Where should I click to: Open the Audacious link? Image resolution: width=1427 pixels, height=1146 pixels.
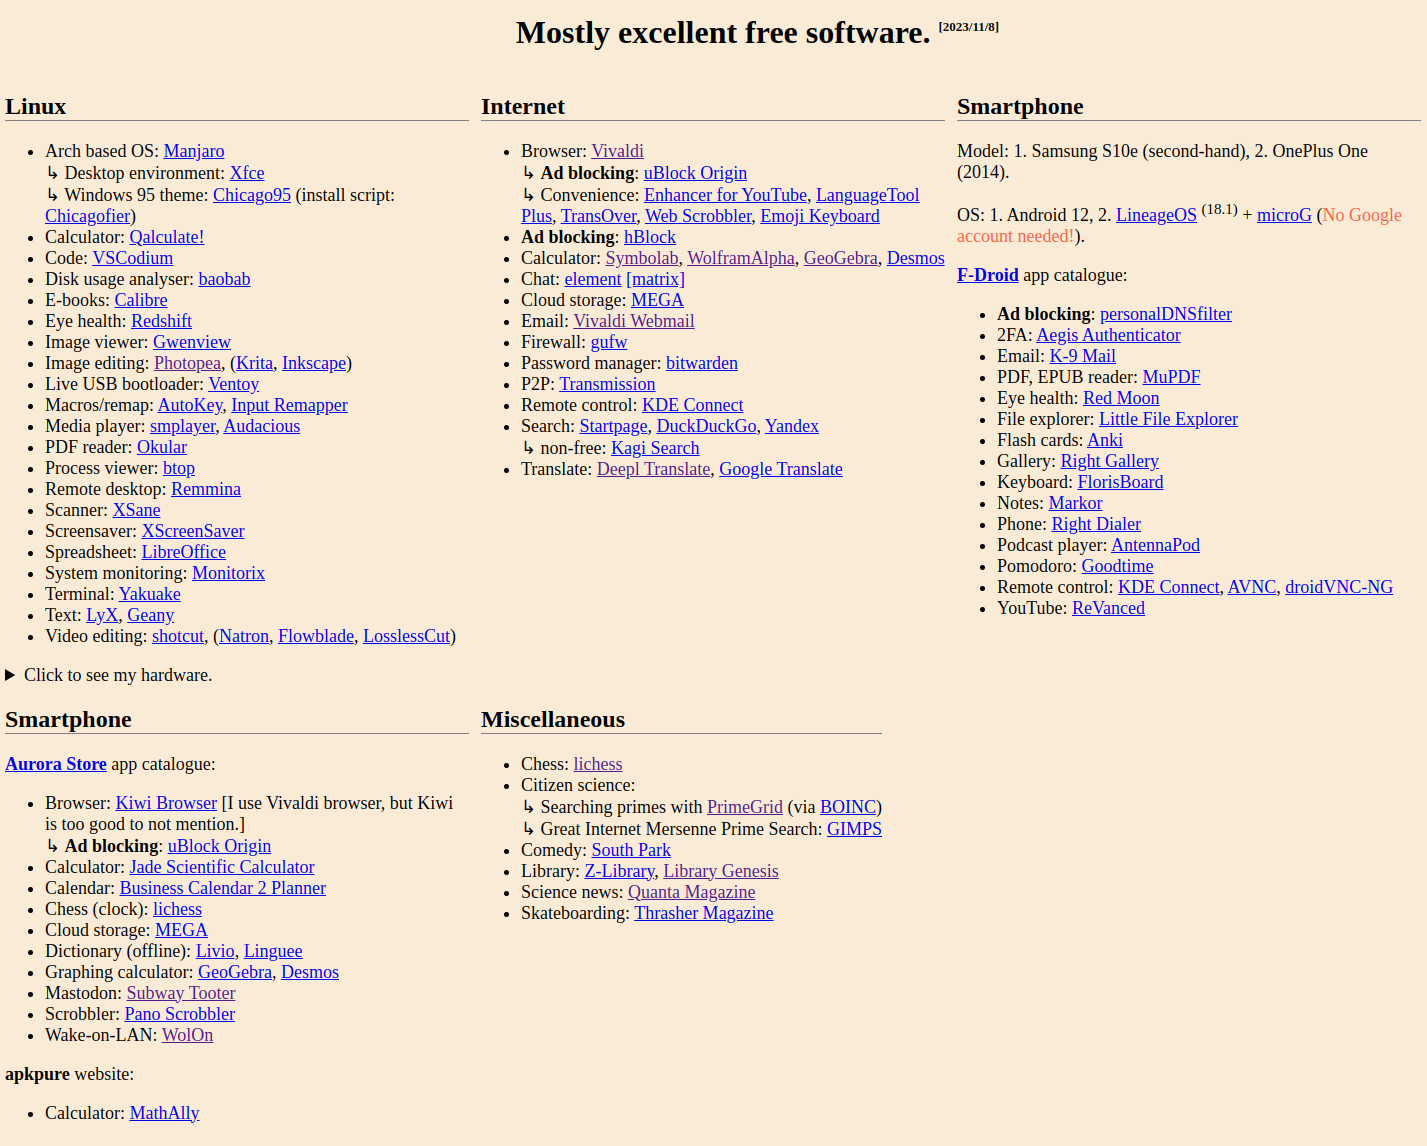coord(262,426)
